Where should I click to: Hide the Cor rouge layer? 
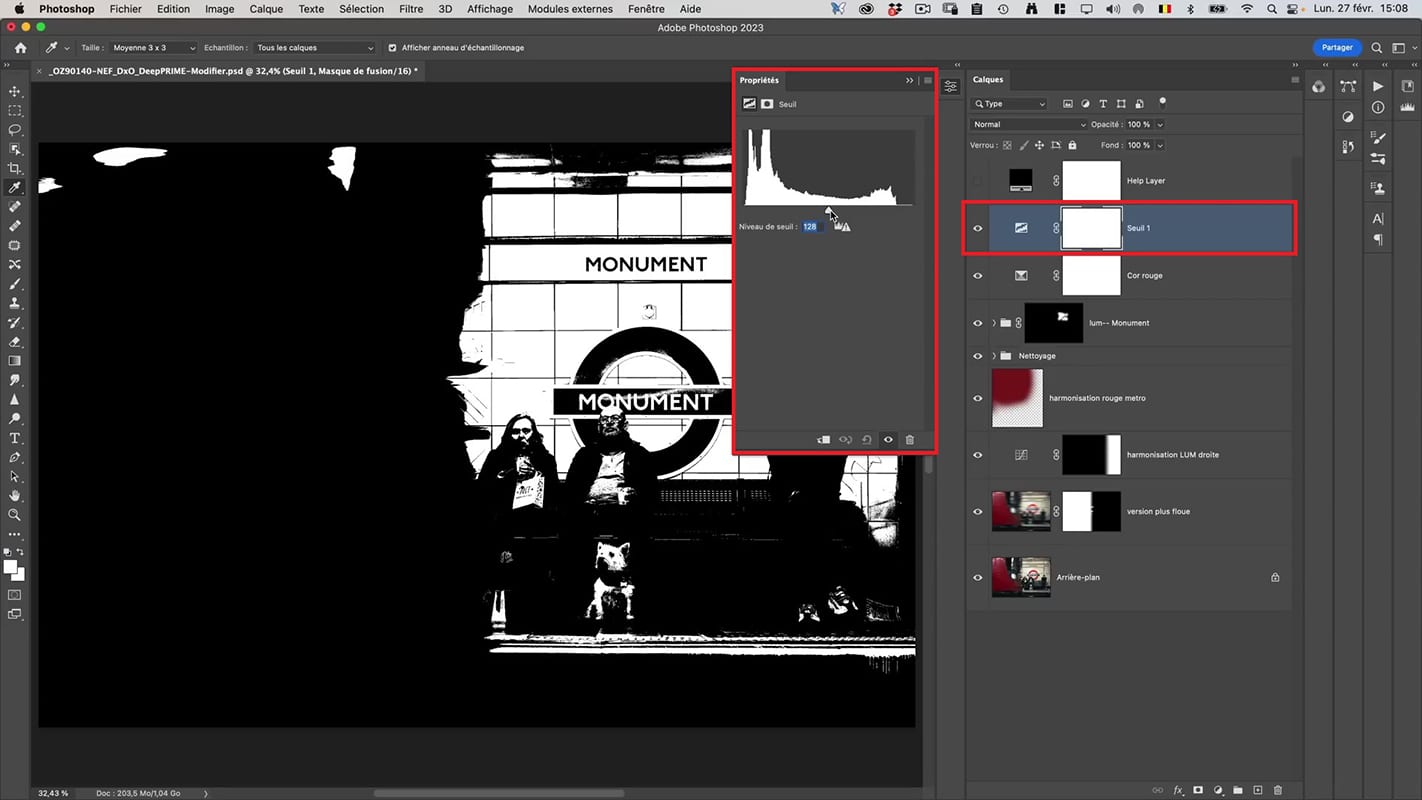978,276
